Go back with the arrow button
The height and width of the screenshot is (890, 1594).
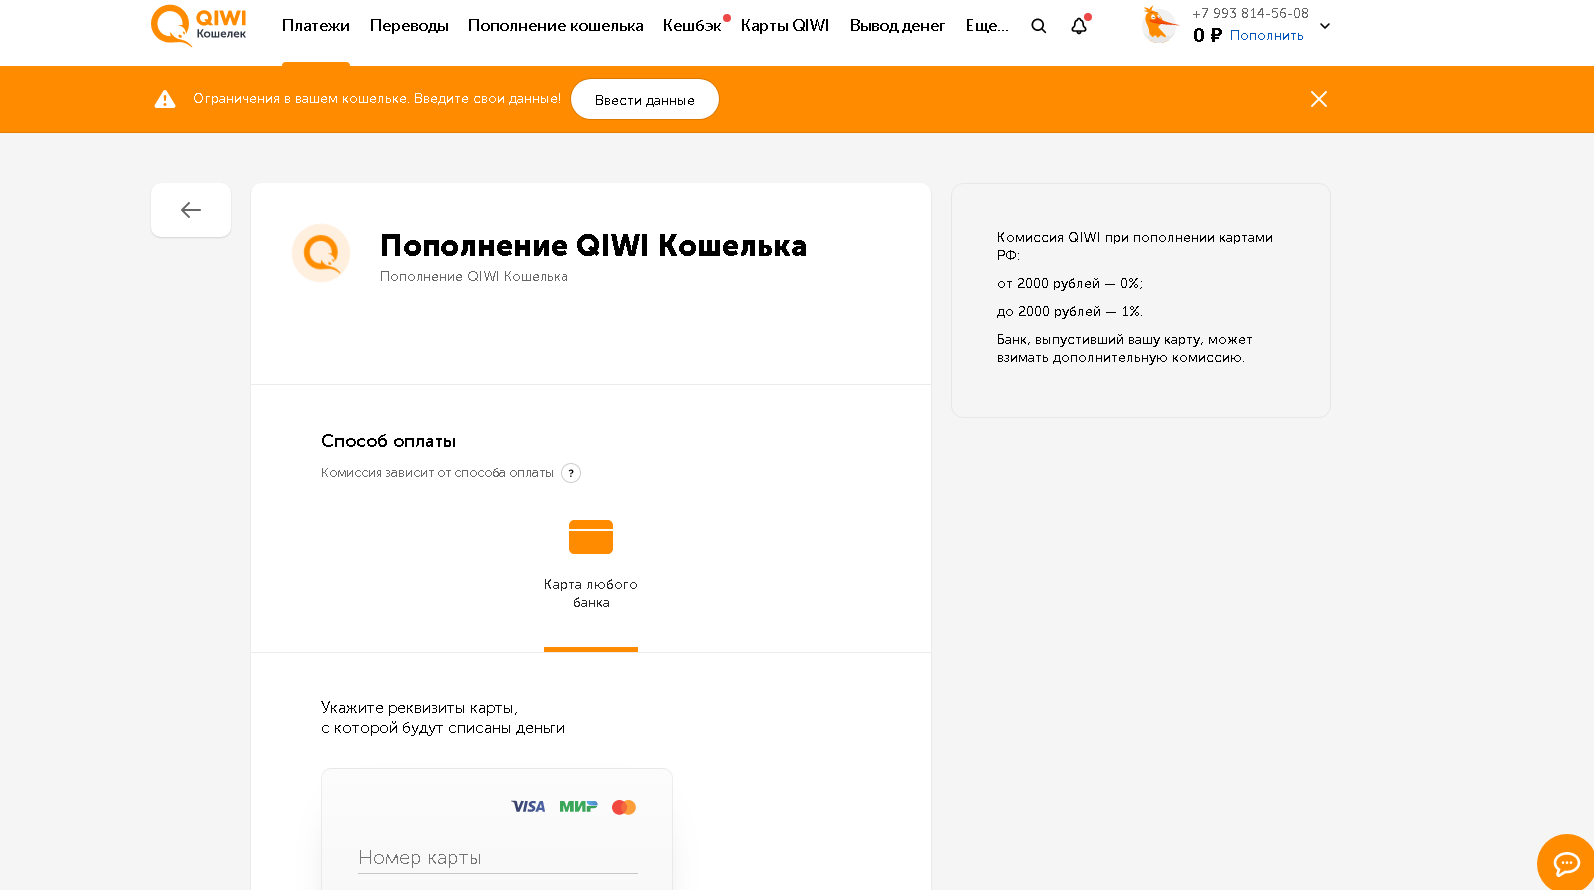tap(191, 210)
